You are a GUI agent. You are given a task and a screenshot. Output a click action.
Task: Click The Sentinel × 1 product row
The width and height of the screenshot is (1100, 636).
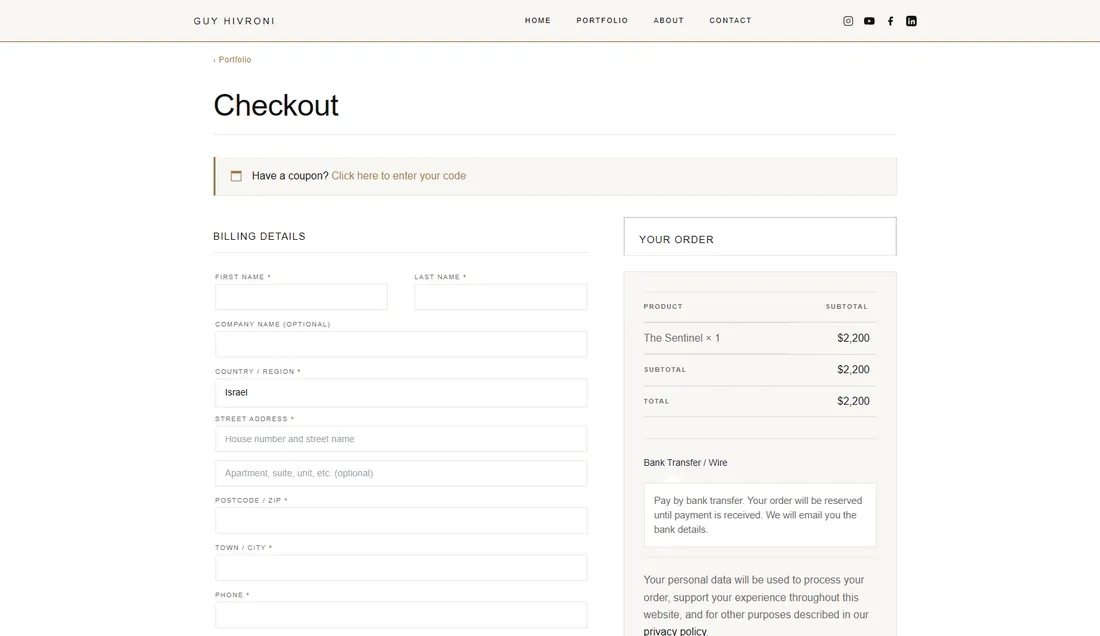coord(760,338)
